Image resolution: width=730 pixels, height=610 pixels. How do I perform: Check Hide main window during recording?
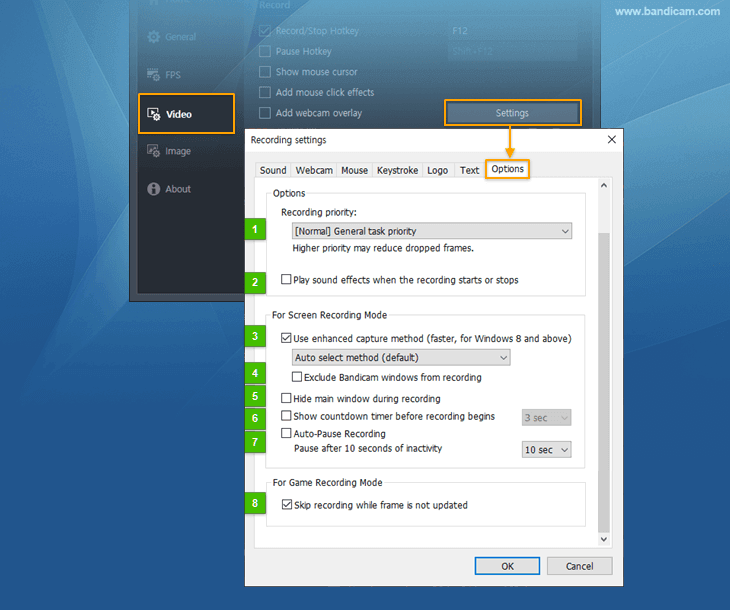tap(286, 398)
